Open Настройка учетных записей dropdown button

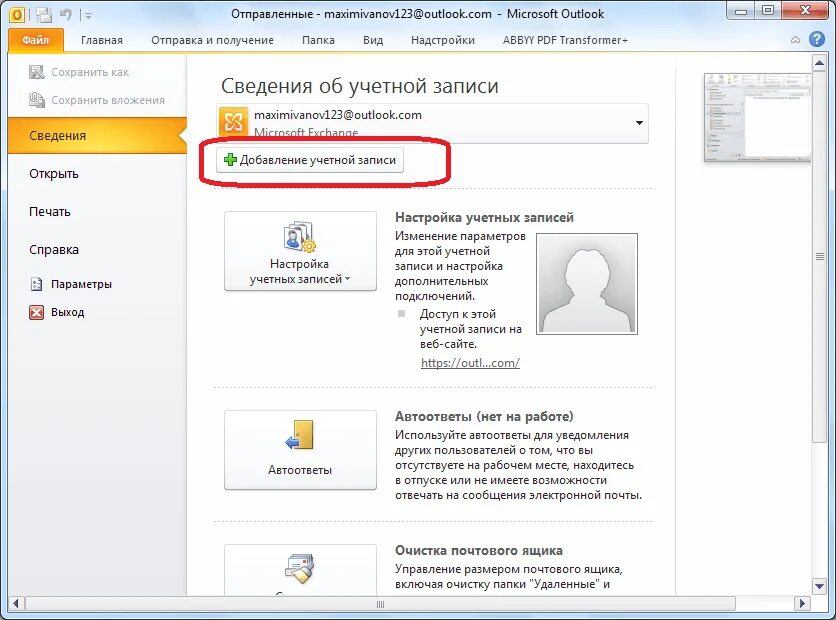[300, 251]
